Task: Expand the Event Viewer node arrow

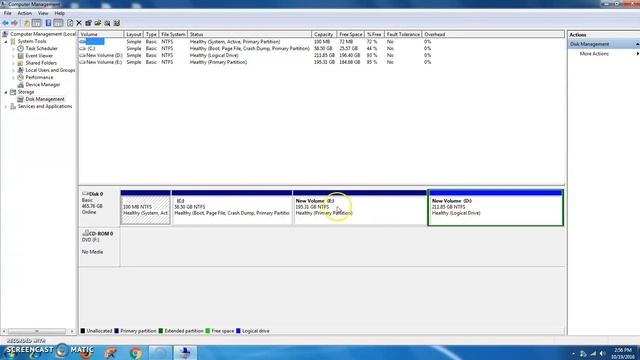Action: coord(13,56)
